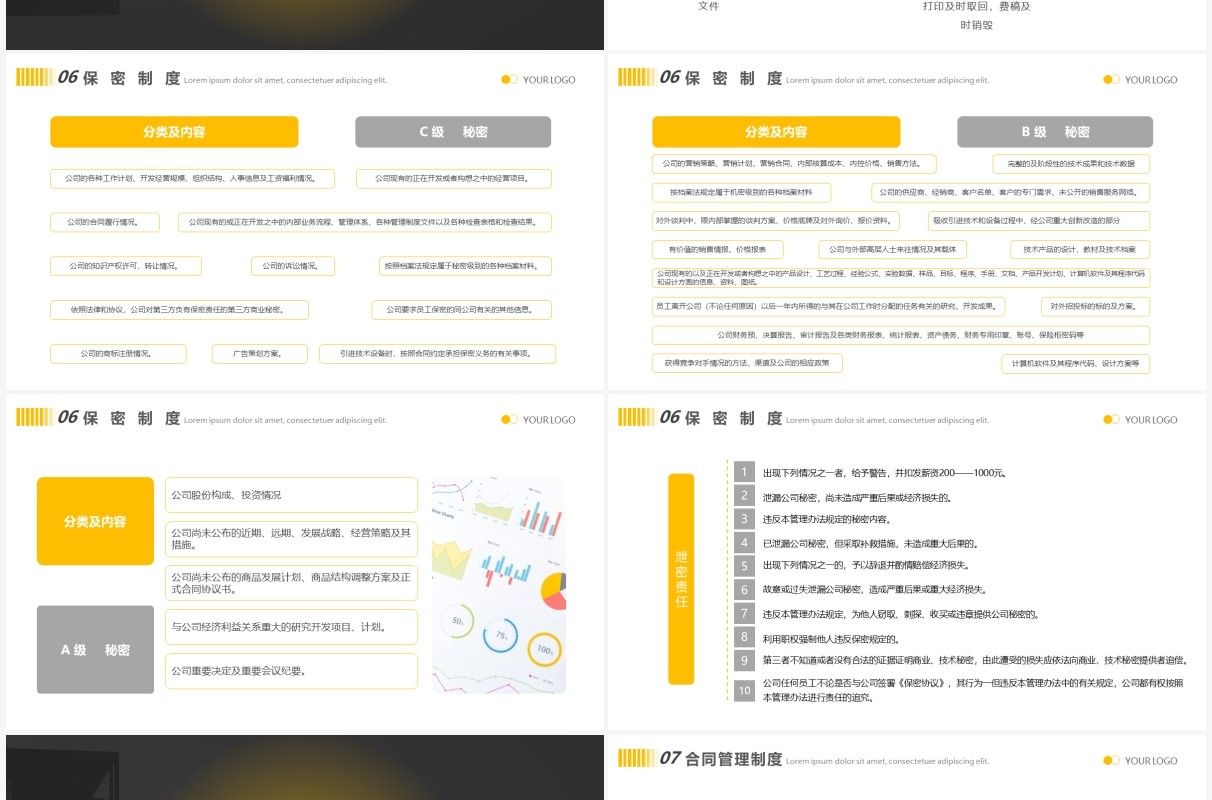
Task: Select '依照法律和协议…第三方商业秘密。' text box
Action: pos(179,310)
